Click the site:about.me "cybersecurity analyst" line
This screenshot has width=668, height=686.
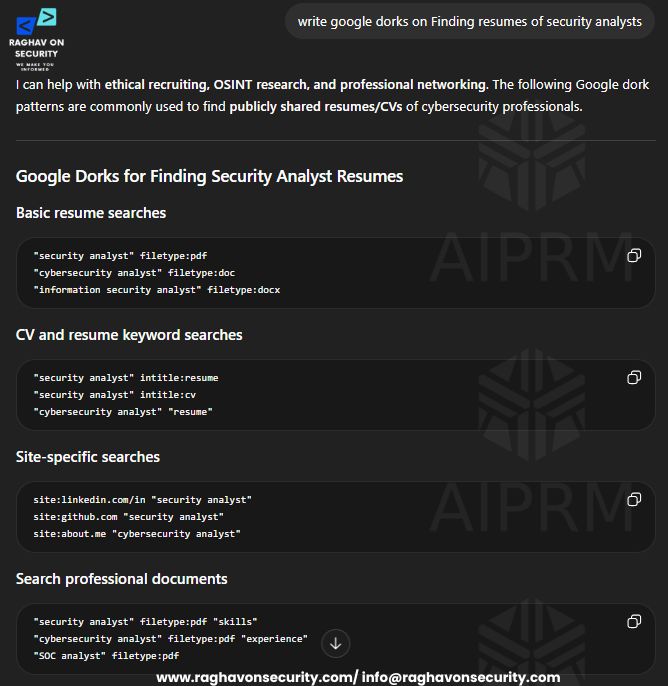pos(137,534)
